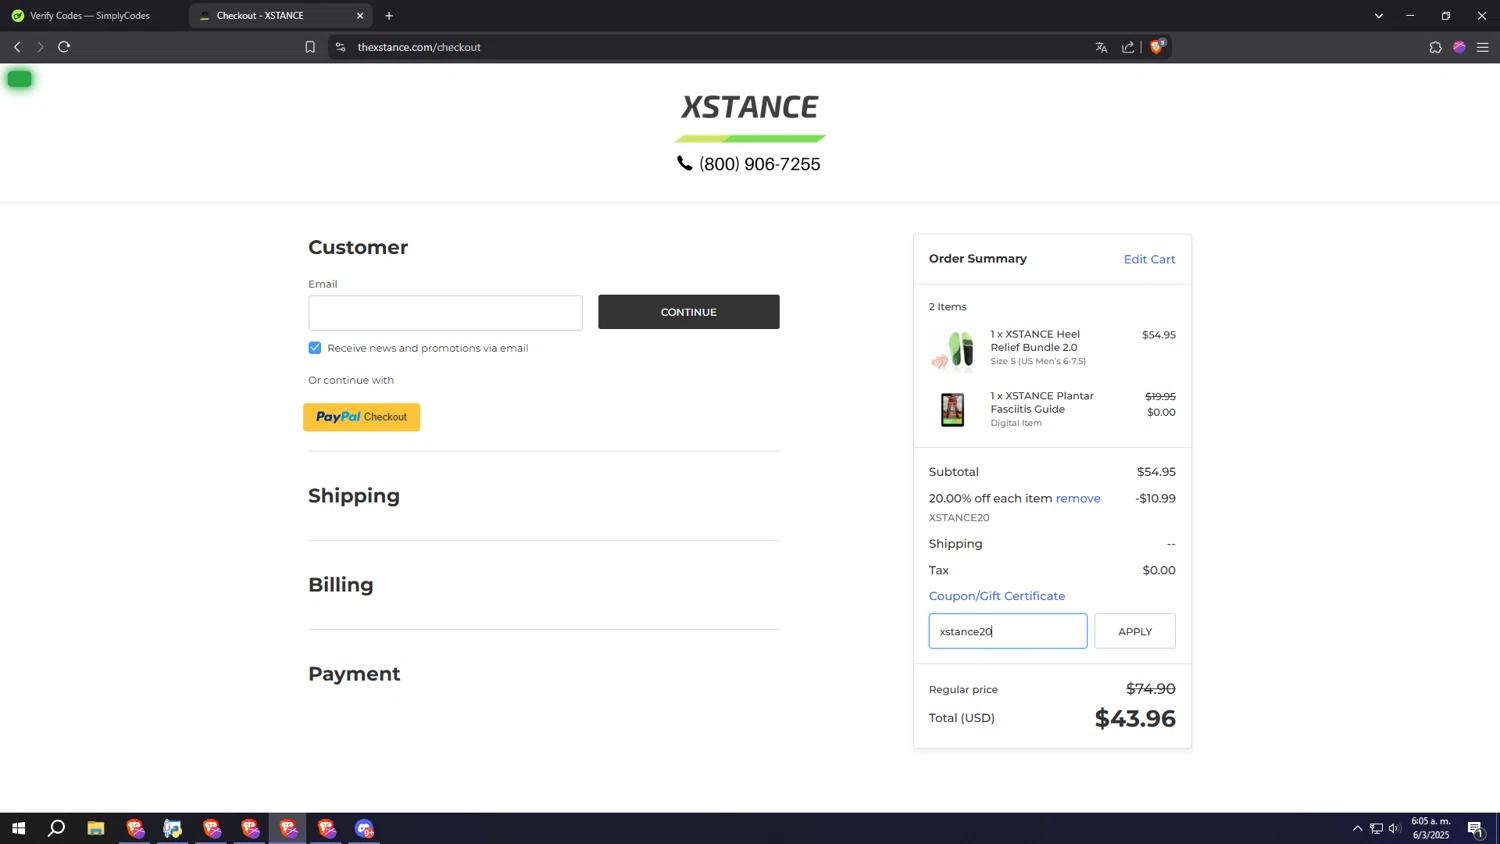Select the Checkout - XSTANCE tab

pyautogui.click(x=280, y=16)
